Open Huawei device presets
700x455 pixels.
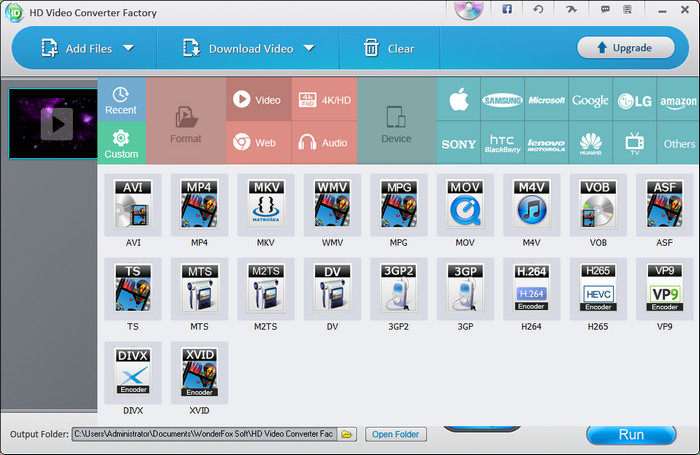[x=590, y=143]
